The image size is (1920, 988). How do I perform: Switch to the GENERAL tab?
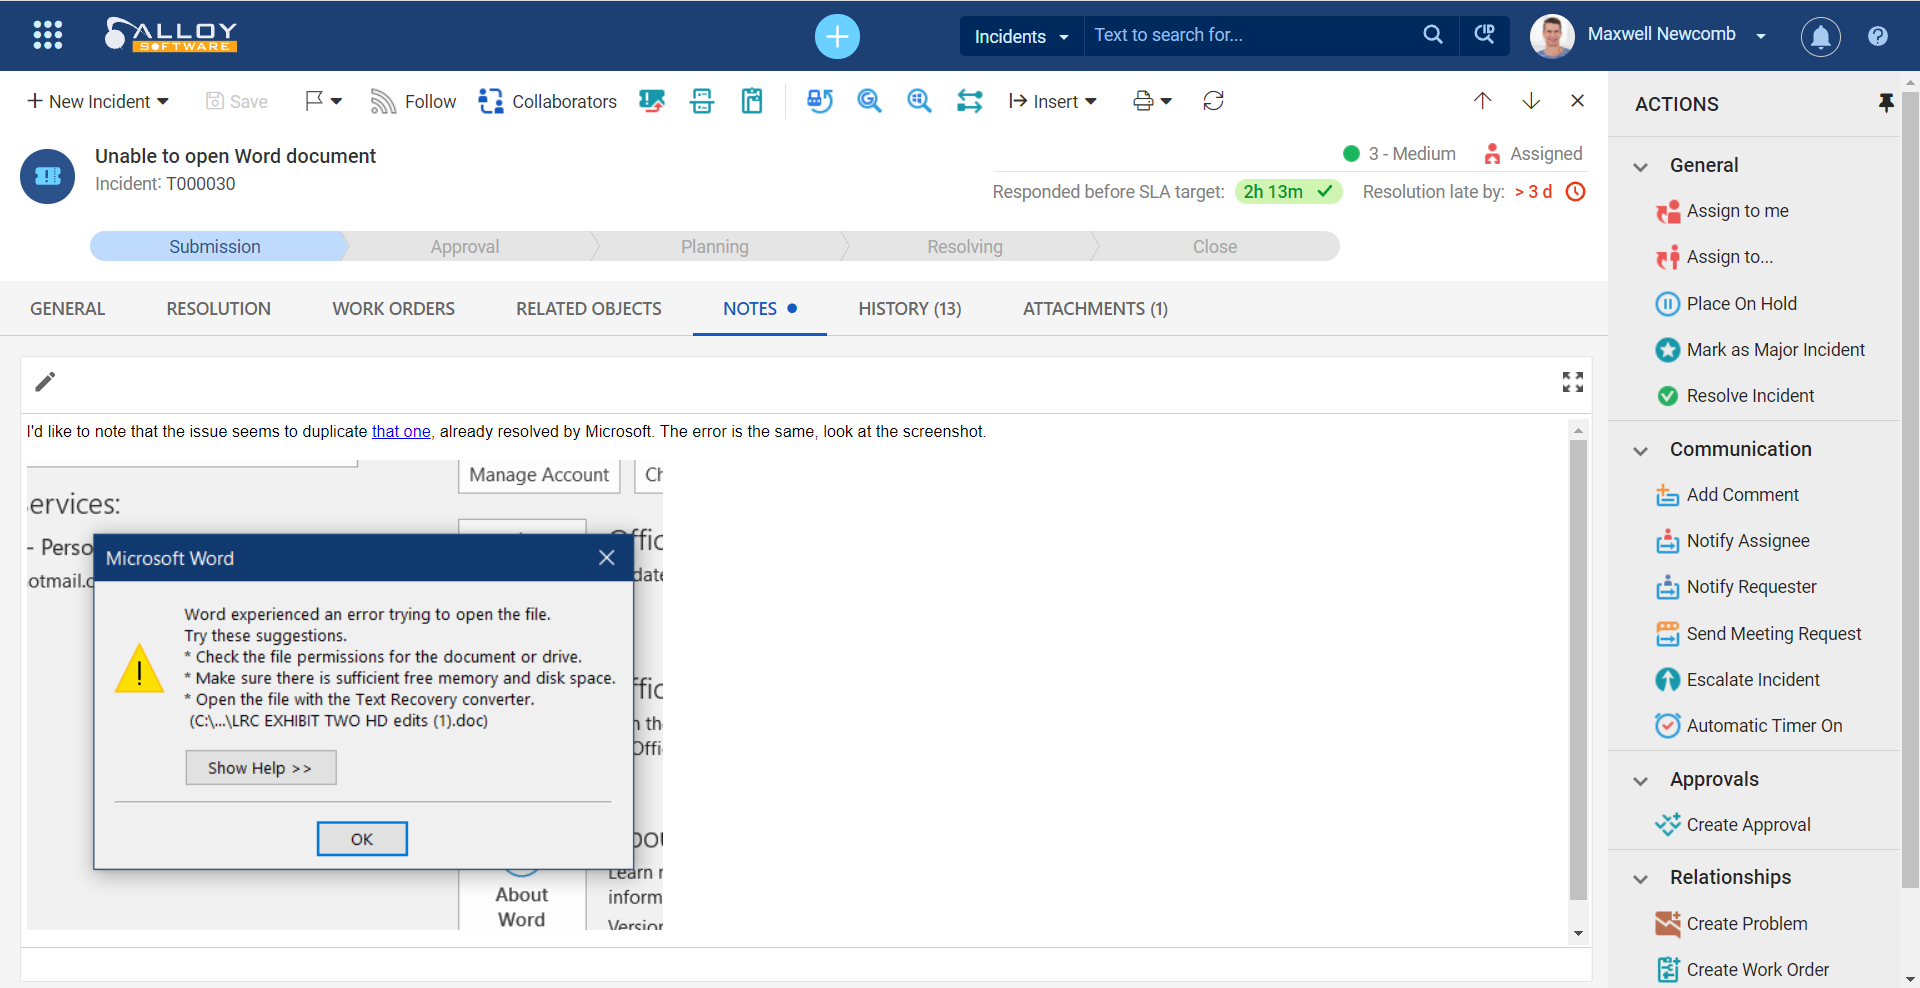tap(67, 309)
